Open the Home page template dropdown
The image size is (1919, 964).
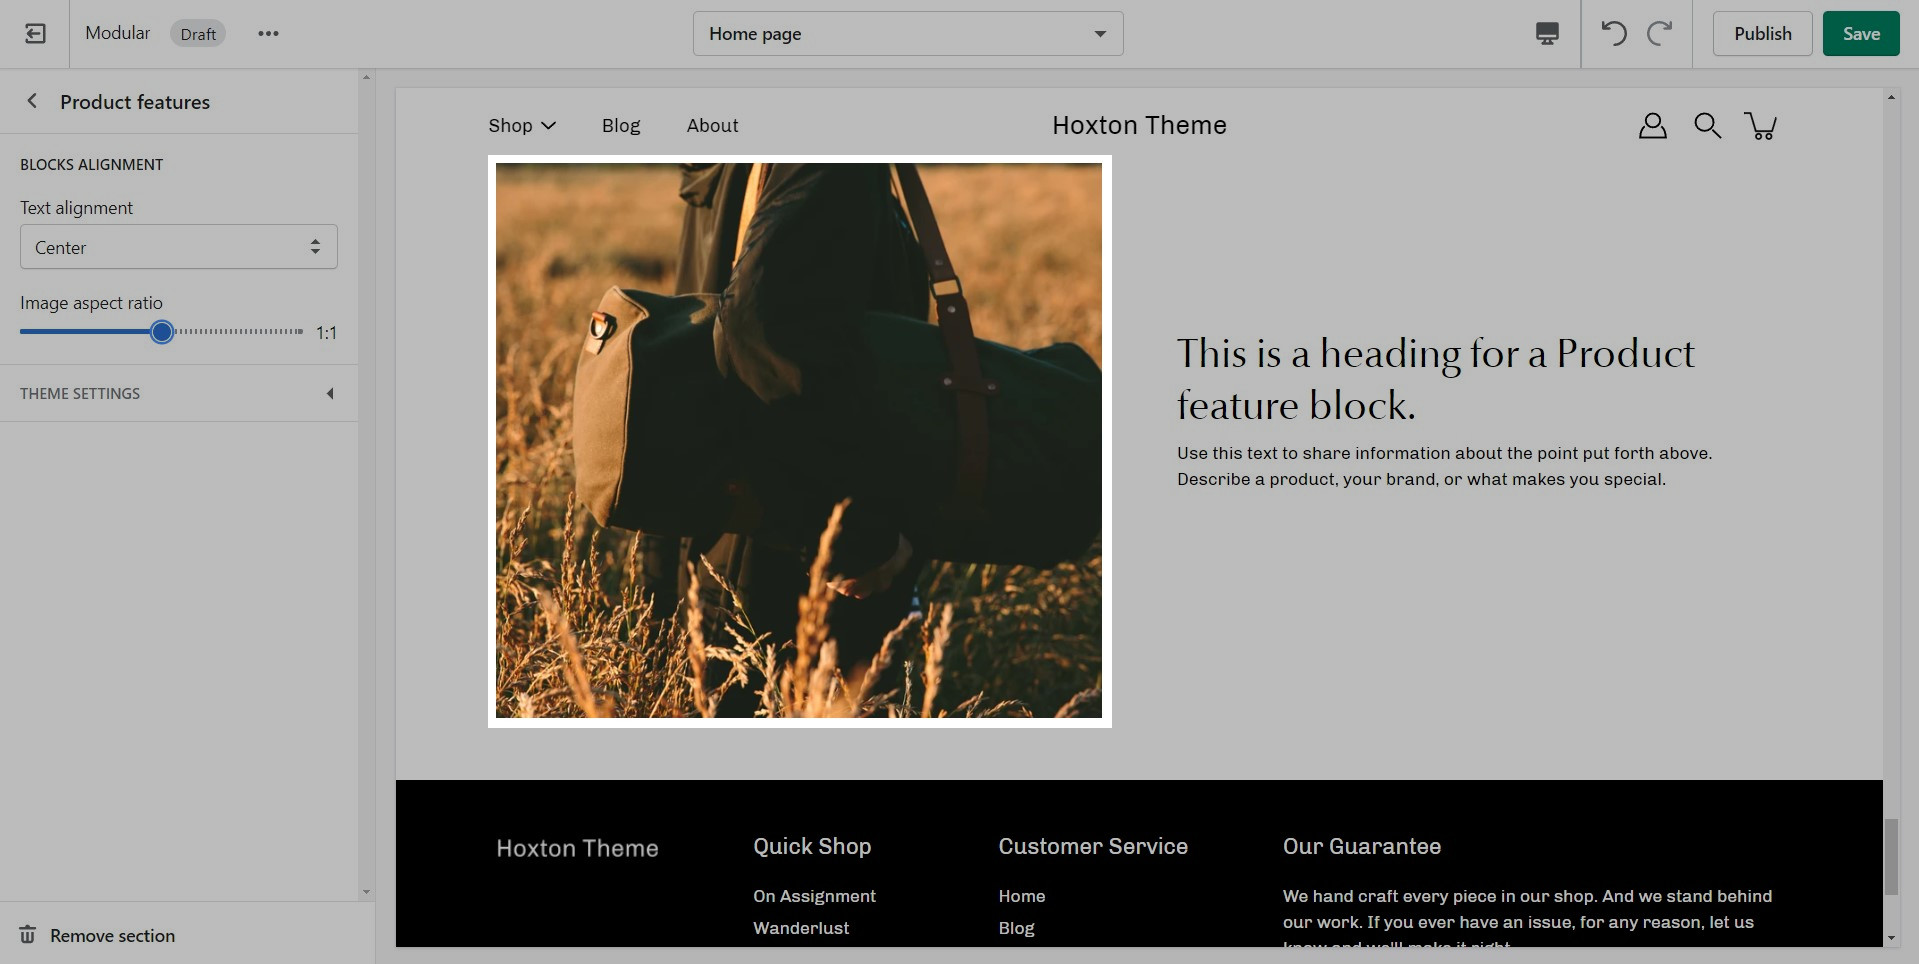coord(907,34)
